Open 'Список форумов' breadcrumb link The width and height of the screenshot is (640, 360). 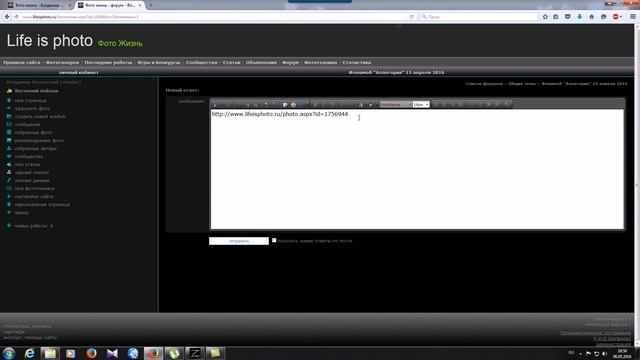coord(484,84)
